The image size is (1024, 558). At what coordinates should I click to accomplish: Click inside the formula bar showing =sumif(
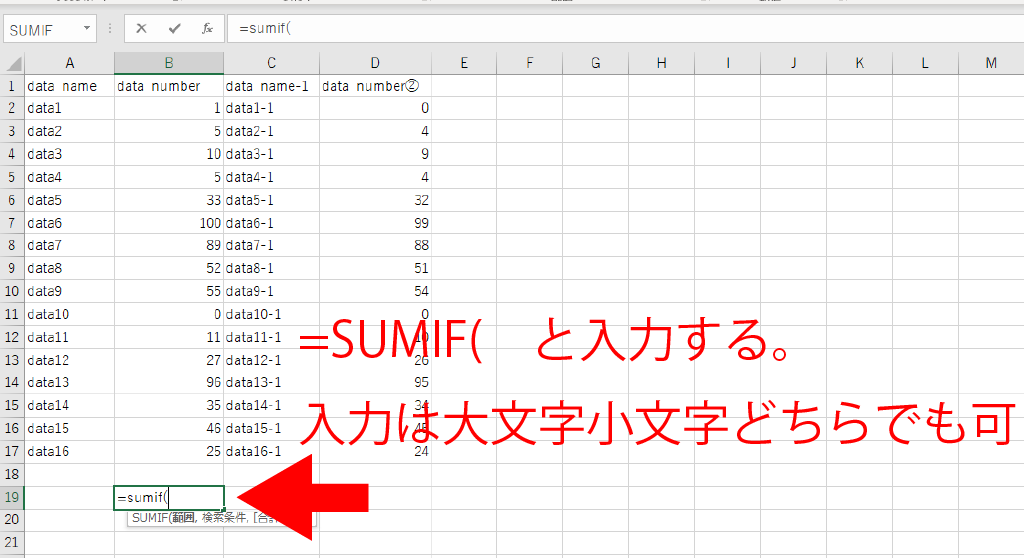(600, 29)
